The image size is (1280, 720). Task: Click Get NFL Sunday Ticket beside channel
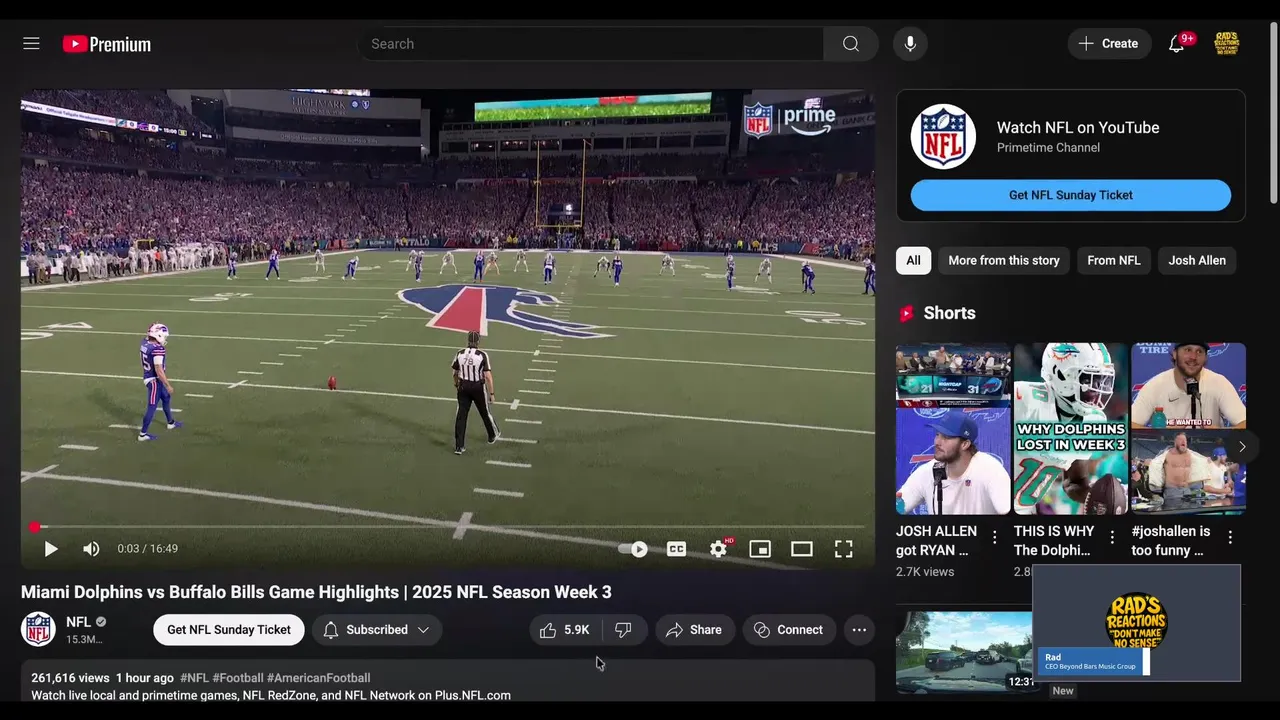point(229,630)
